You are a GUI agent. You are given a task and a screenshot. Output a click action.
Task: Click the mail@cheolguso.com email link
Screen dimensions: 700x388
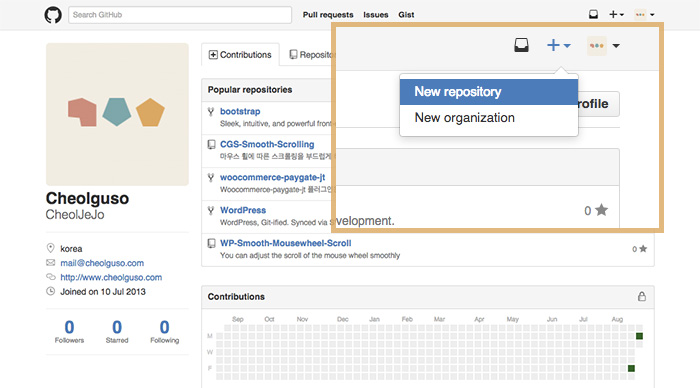pos(102,263)
